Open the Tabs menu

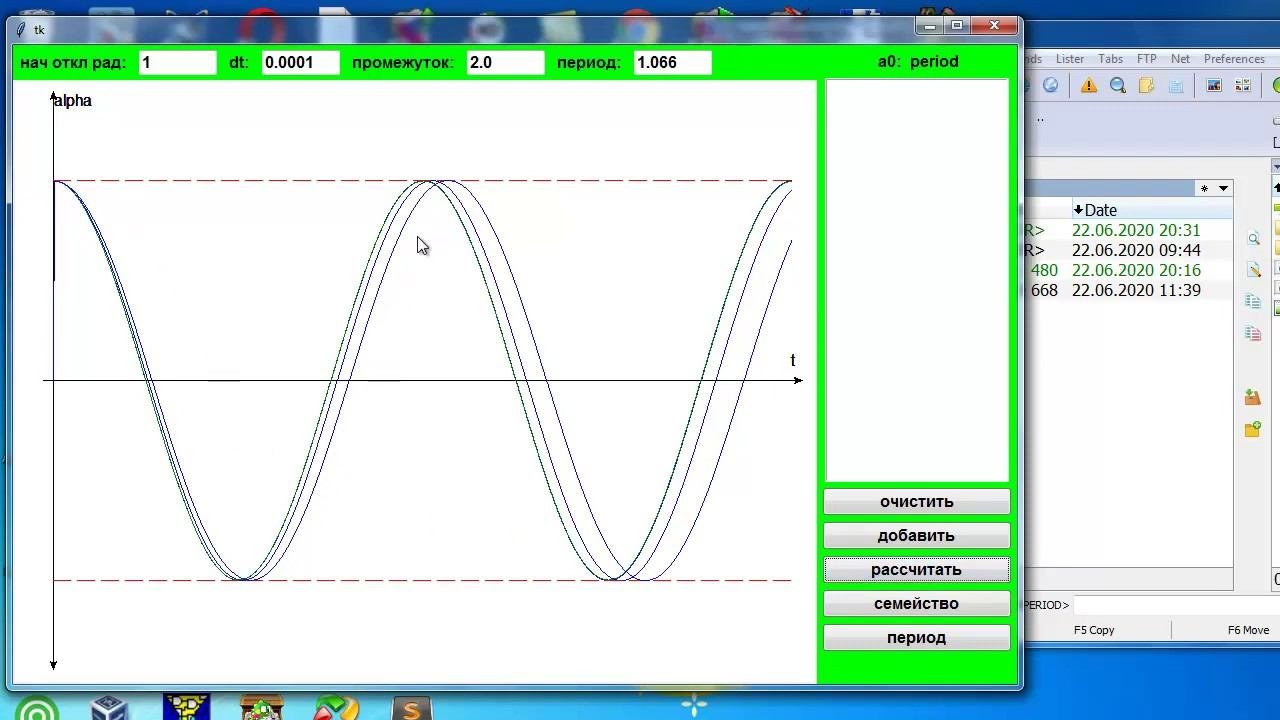tap(1110, 59)
